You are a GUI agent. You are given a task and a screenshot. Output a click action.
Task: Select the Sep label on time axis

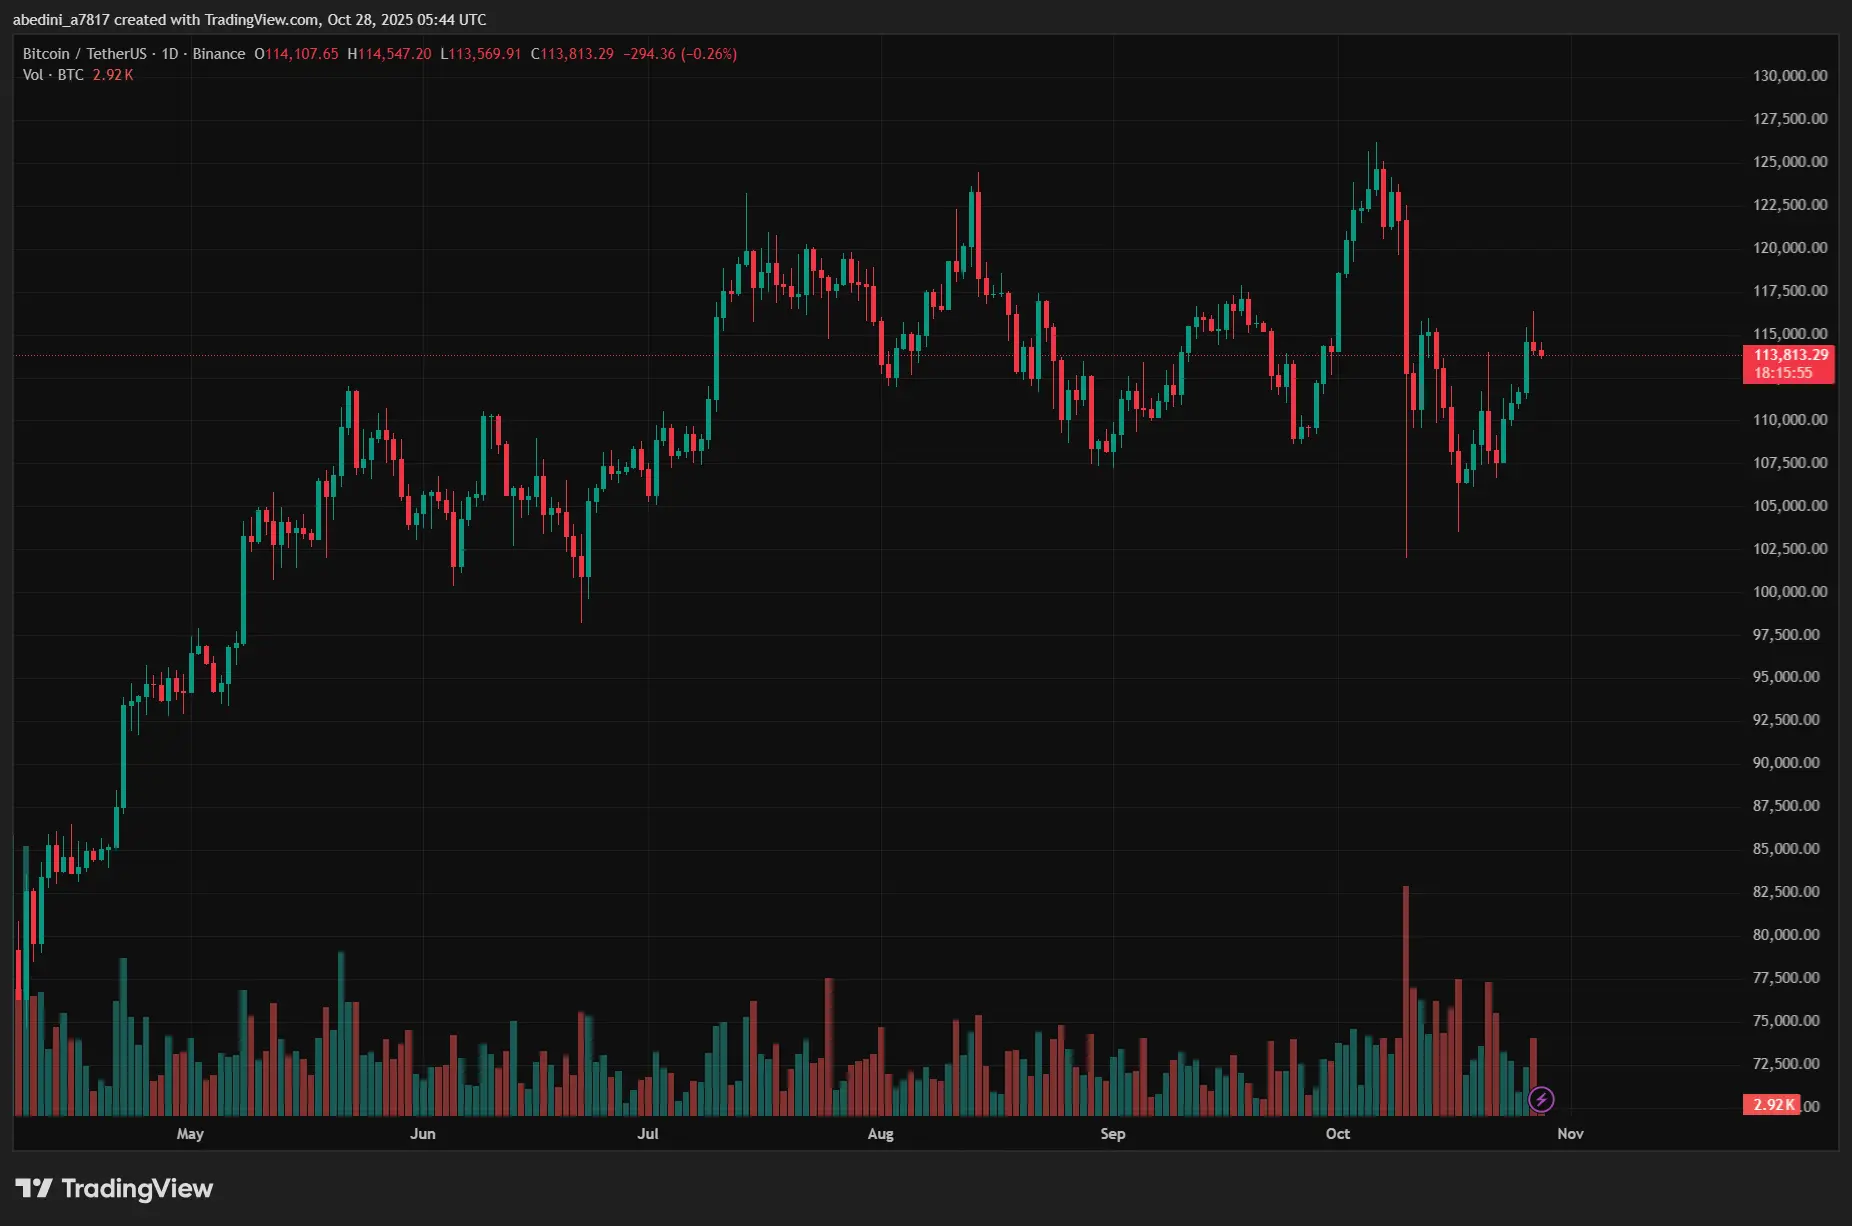point(1112,1134)
